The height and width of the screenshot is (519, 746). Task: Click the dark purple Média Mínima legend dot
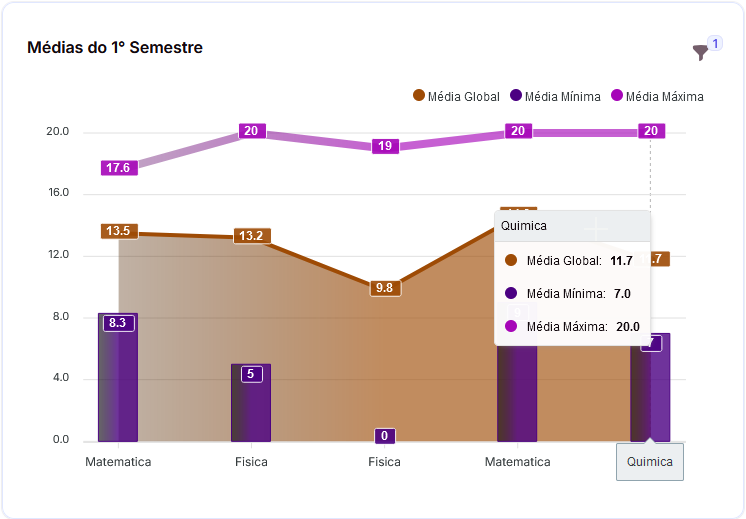(x=516, y=96)
